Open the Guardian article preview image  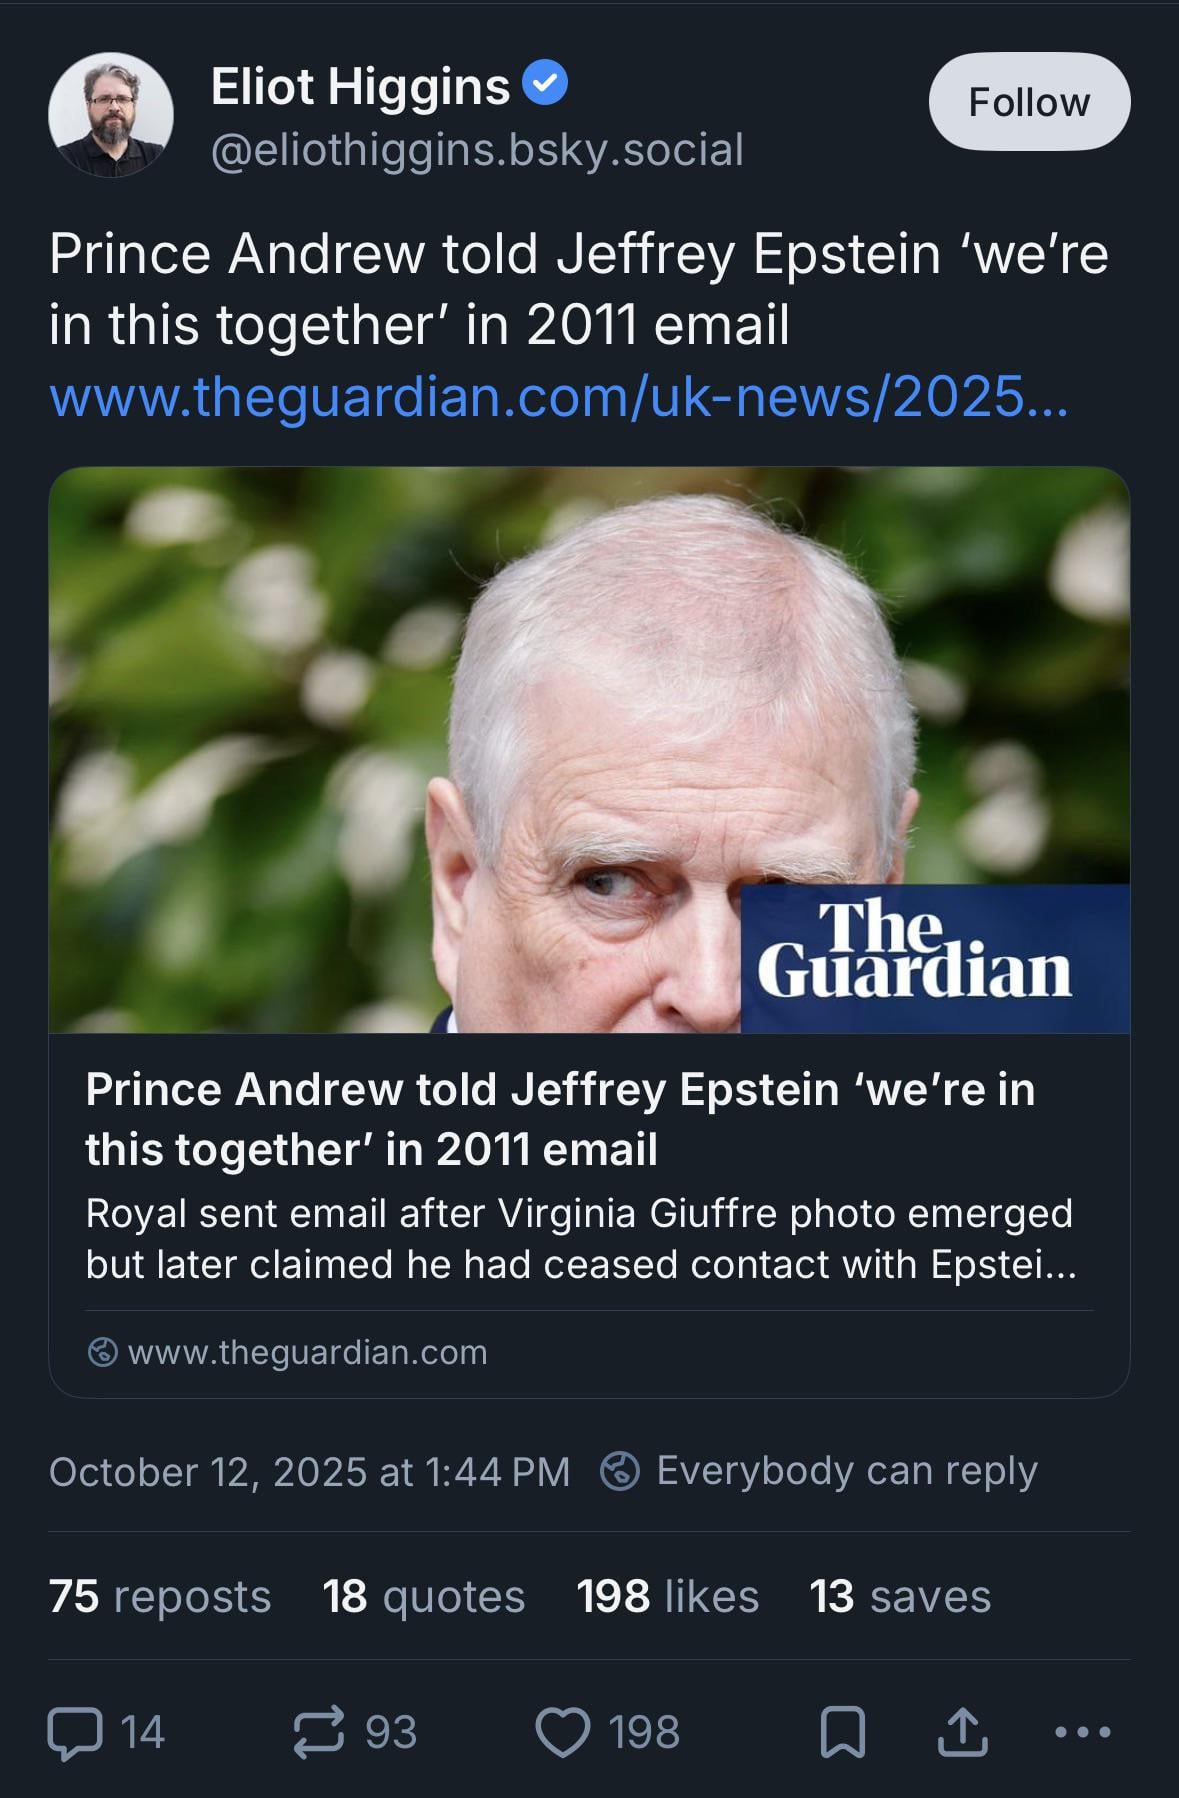click(x=589, y=750)
